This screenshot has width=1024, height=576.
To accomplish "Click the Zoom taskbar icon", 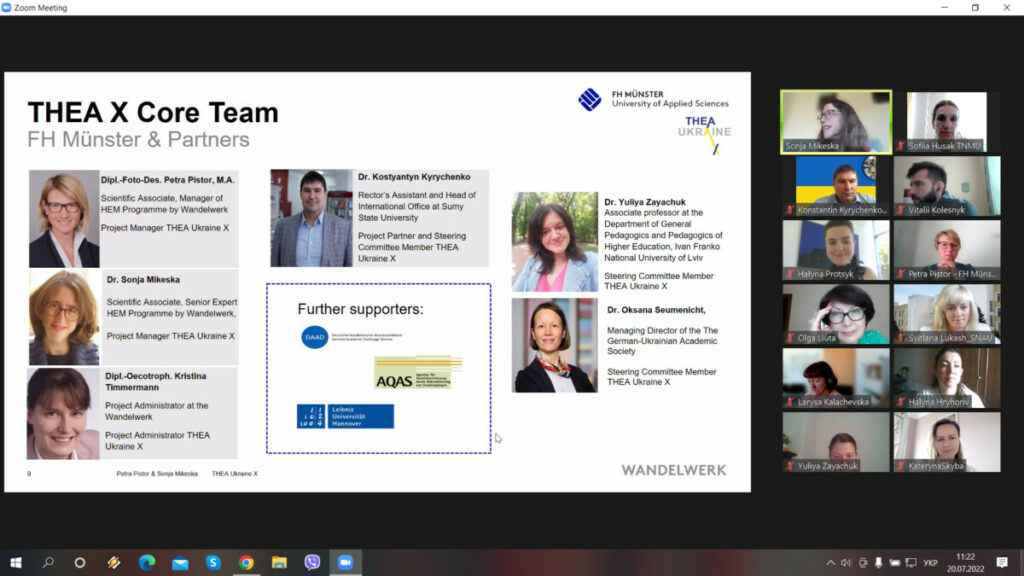I will (x=345, y=563).
